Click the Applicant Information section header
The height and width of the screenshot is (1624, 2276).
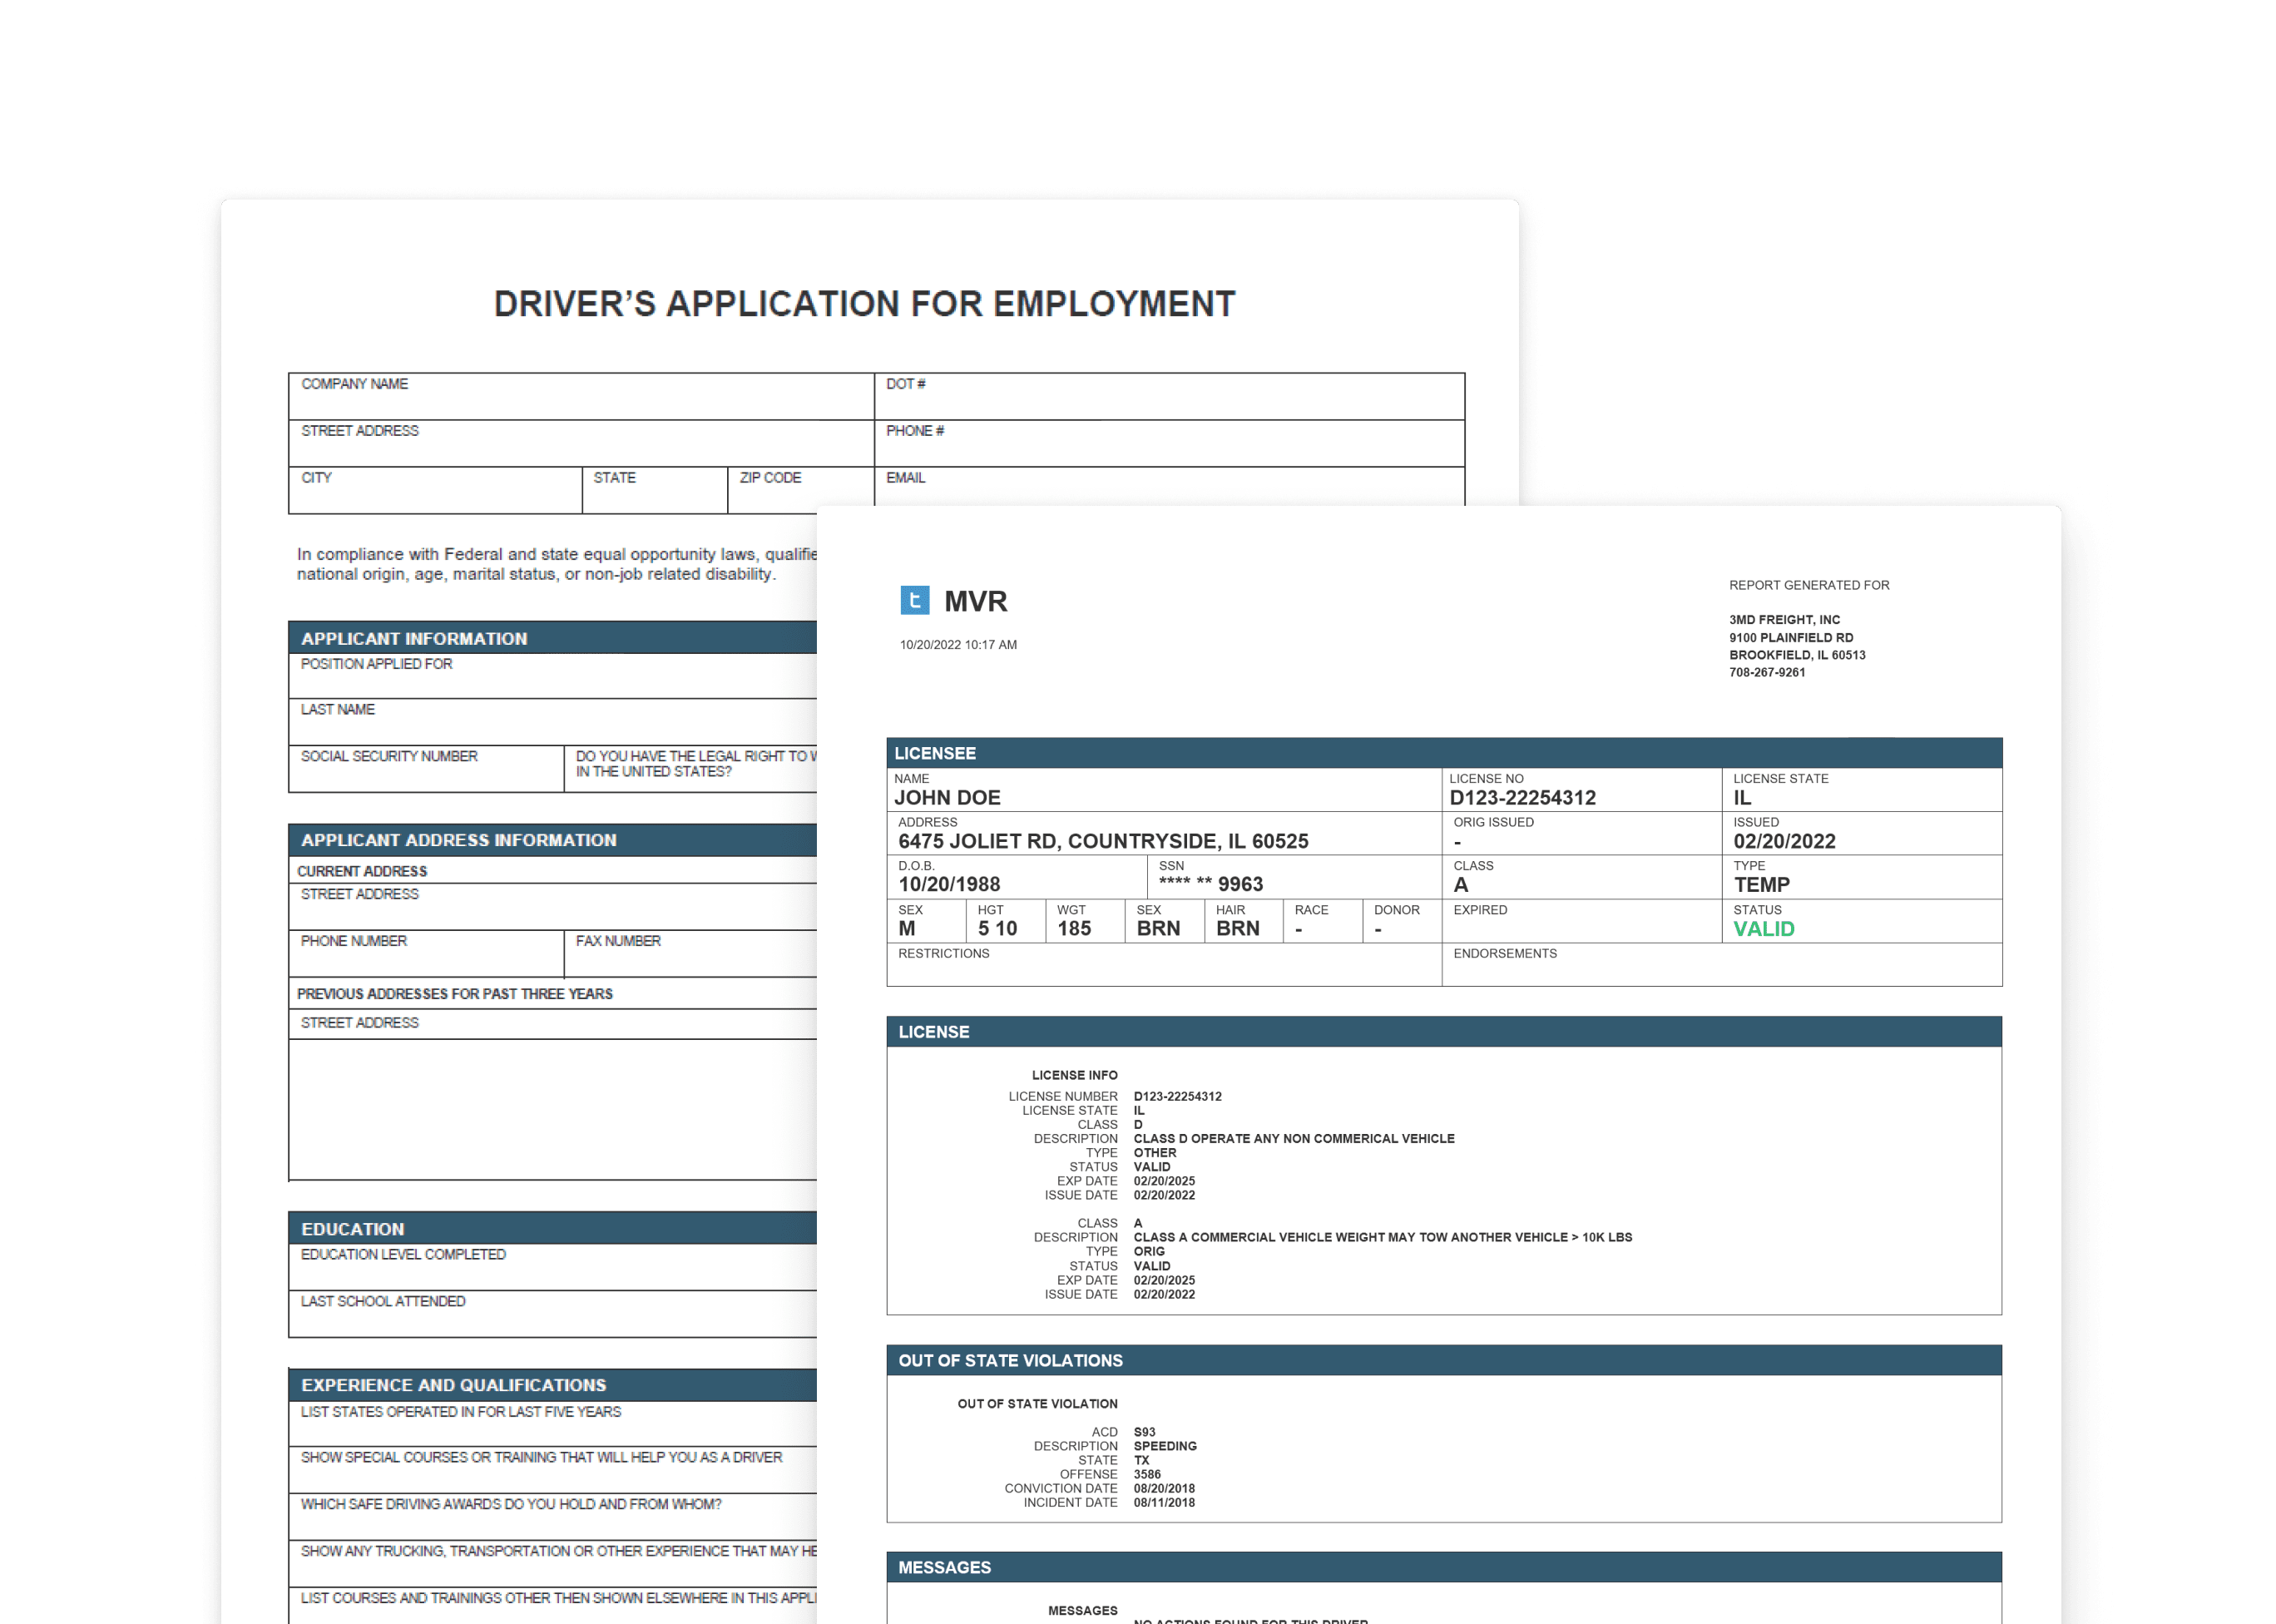[553, 638]
